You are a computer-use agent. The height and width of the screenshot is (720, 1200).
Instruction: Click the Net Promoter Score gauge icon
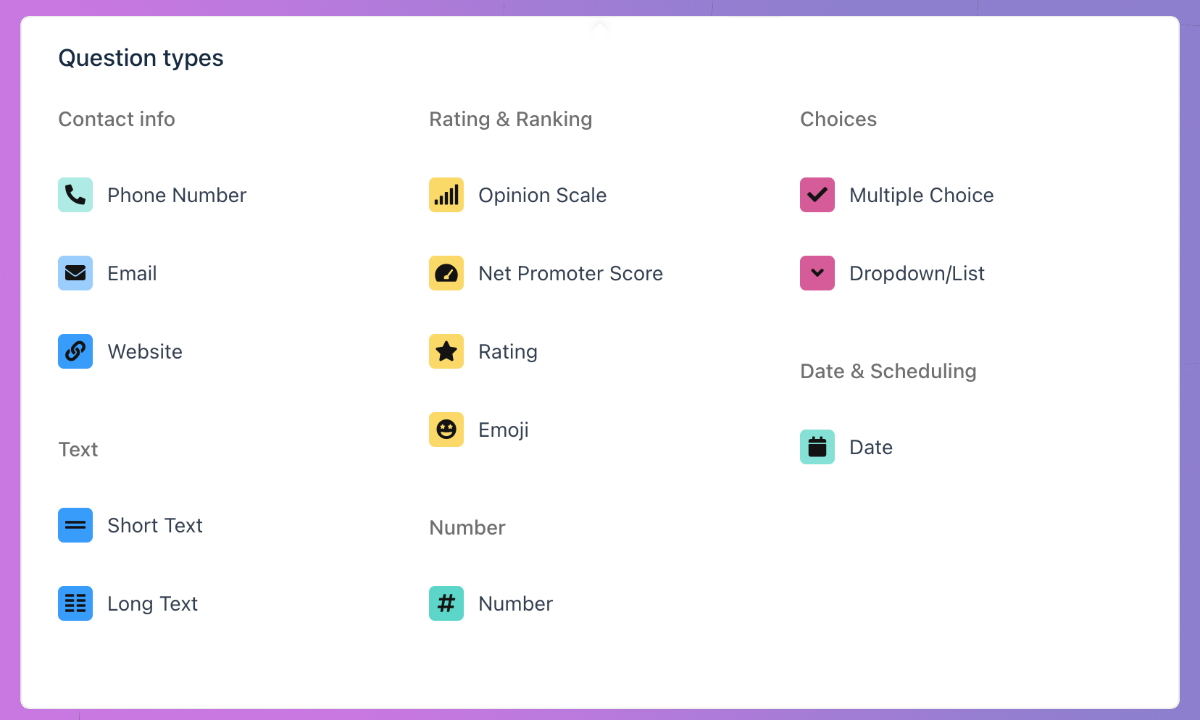tap(446, 273)
